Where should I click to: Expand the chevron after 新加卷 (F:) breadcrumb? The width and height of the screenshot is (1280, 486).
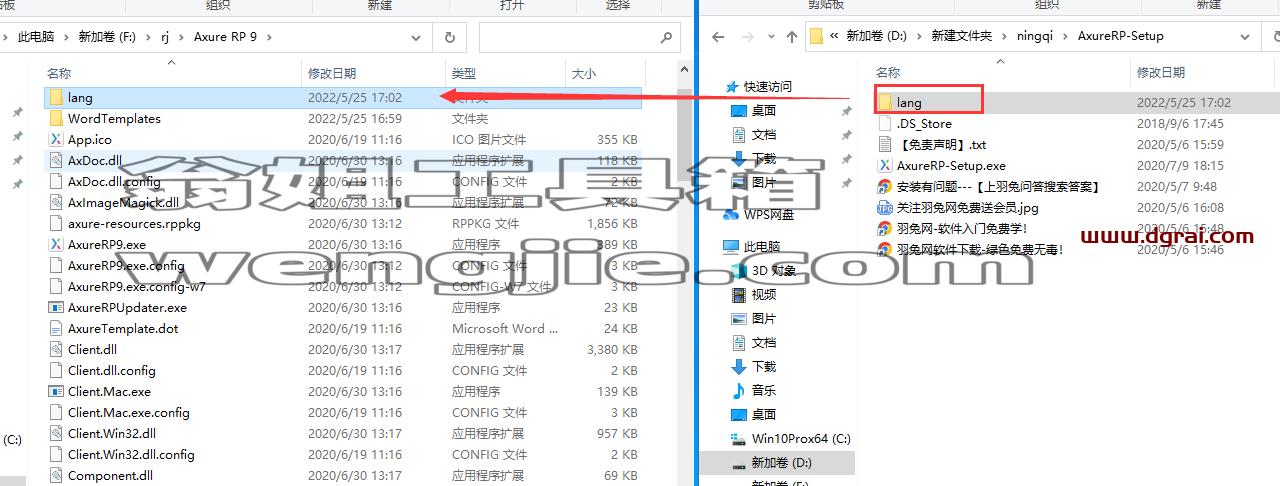point(149,37)
